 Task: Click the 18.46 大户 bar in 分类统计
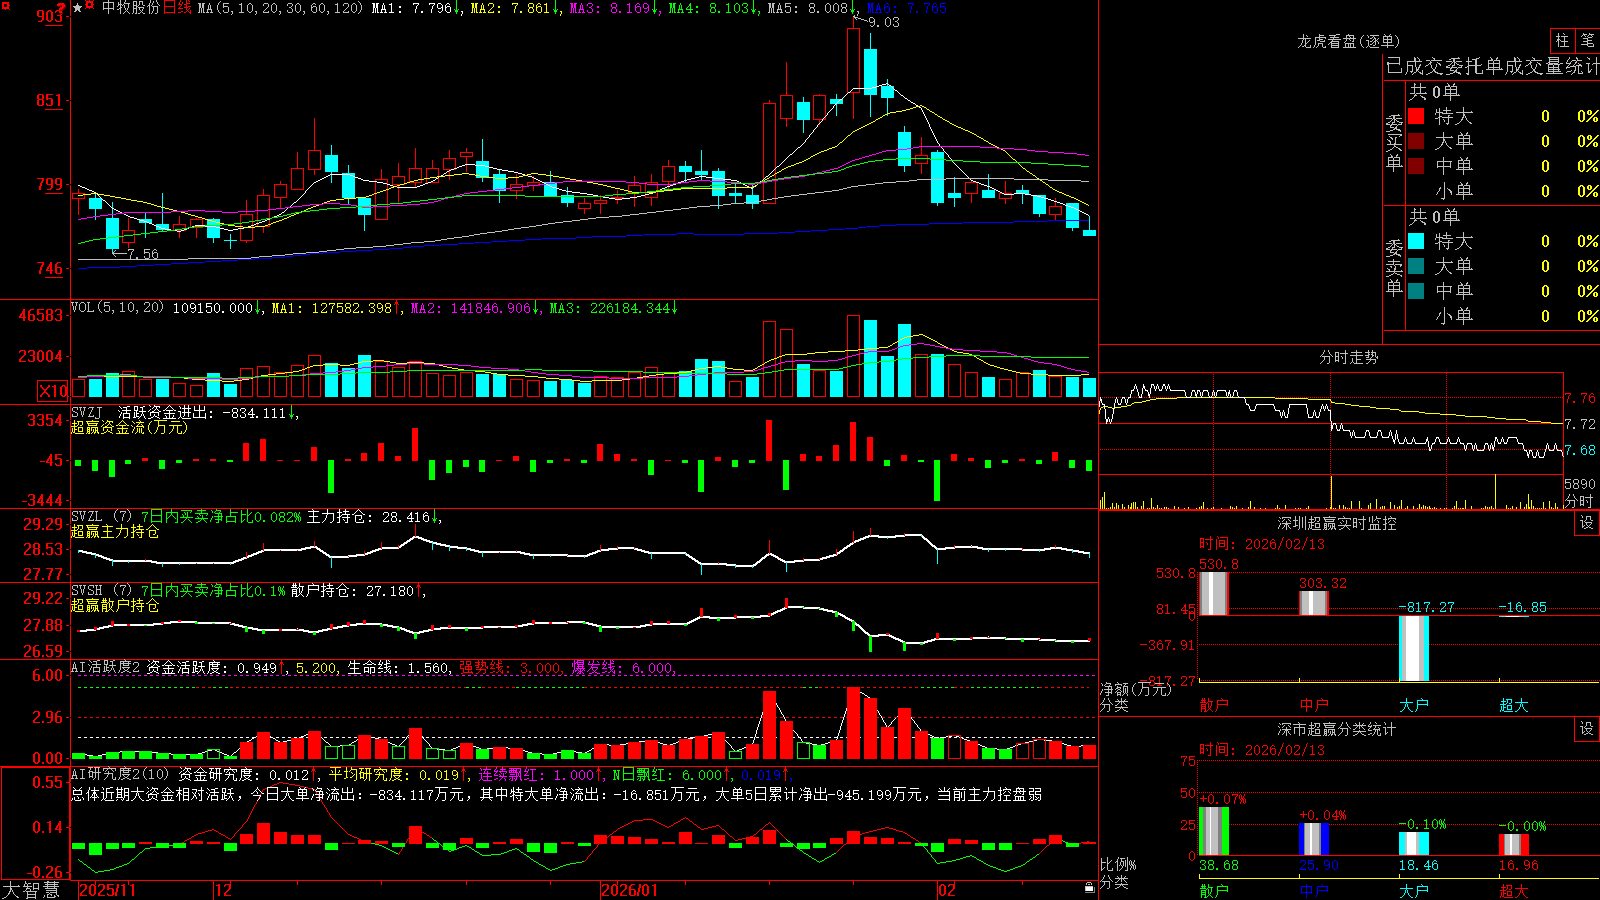tap(1414, 844)
